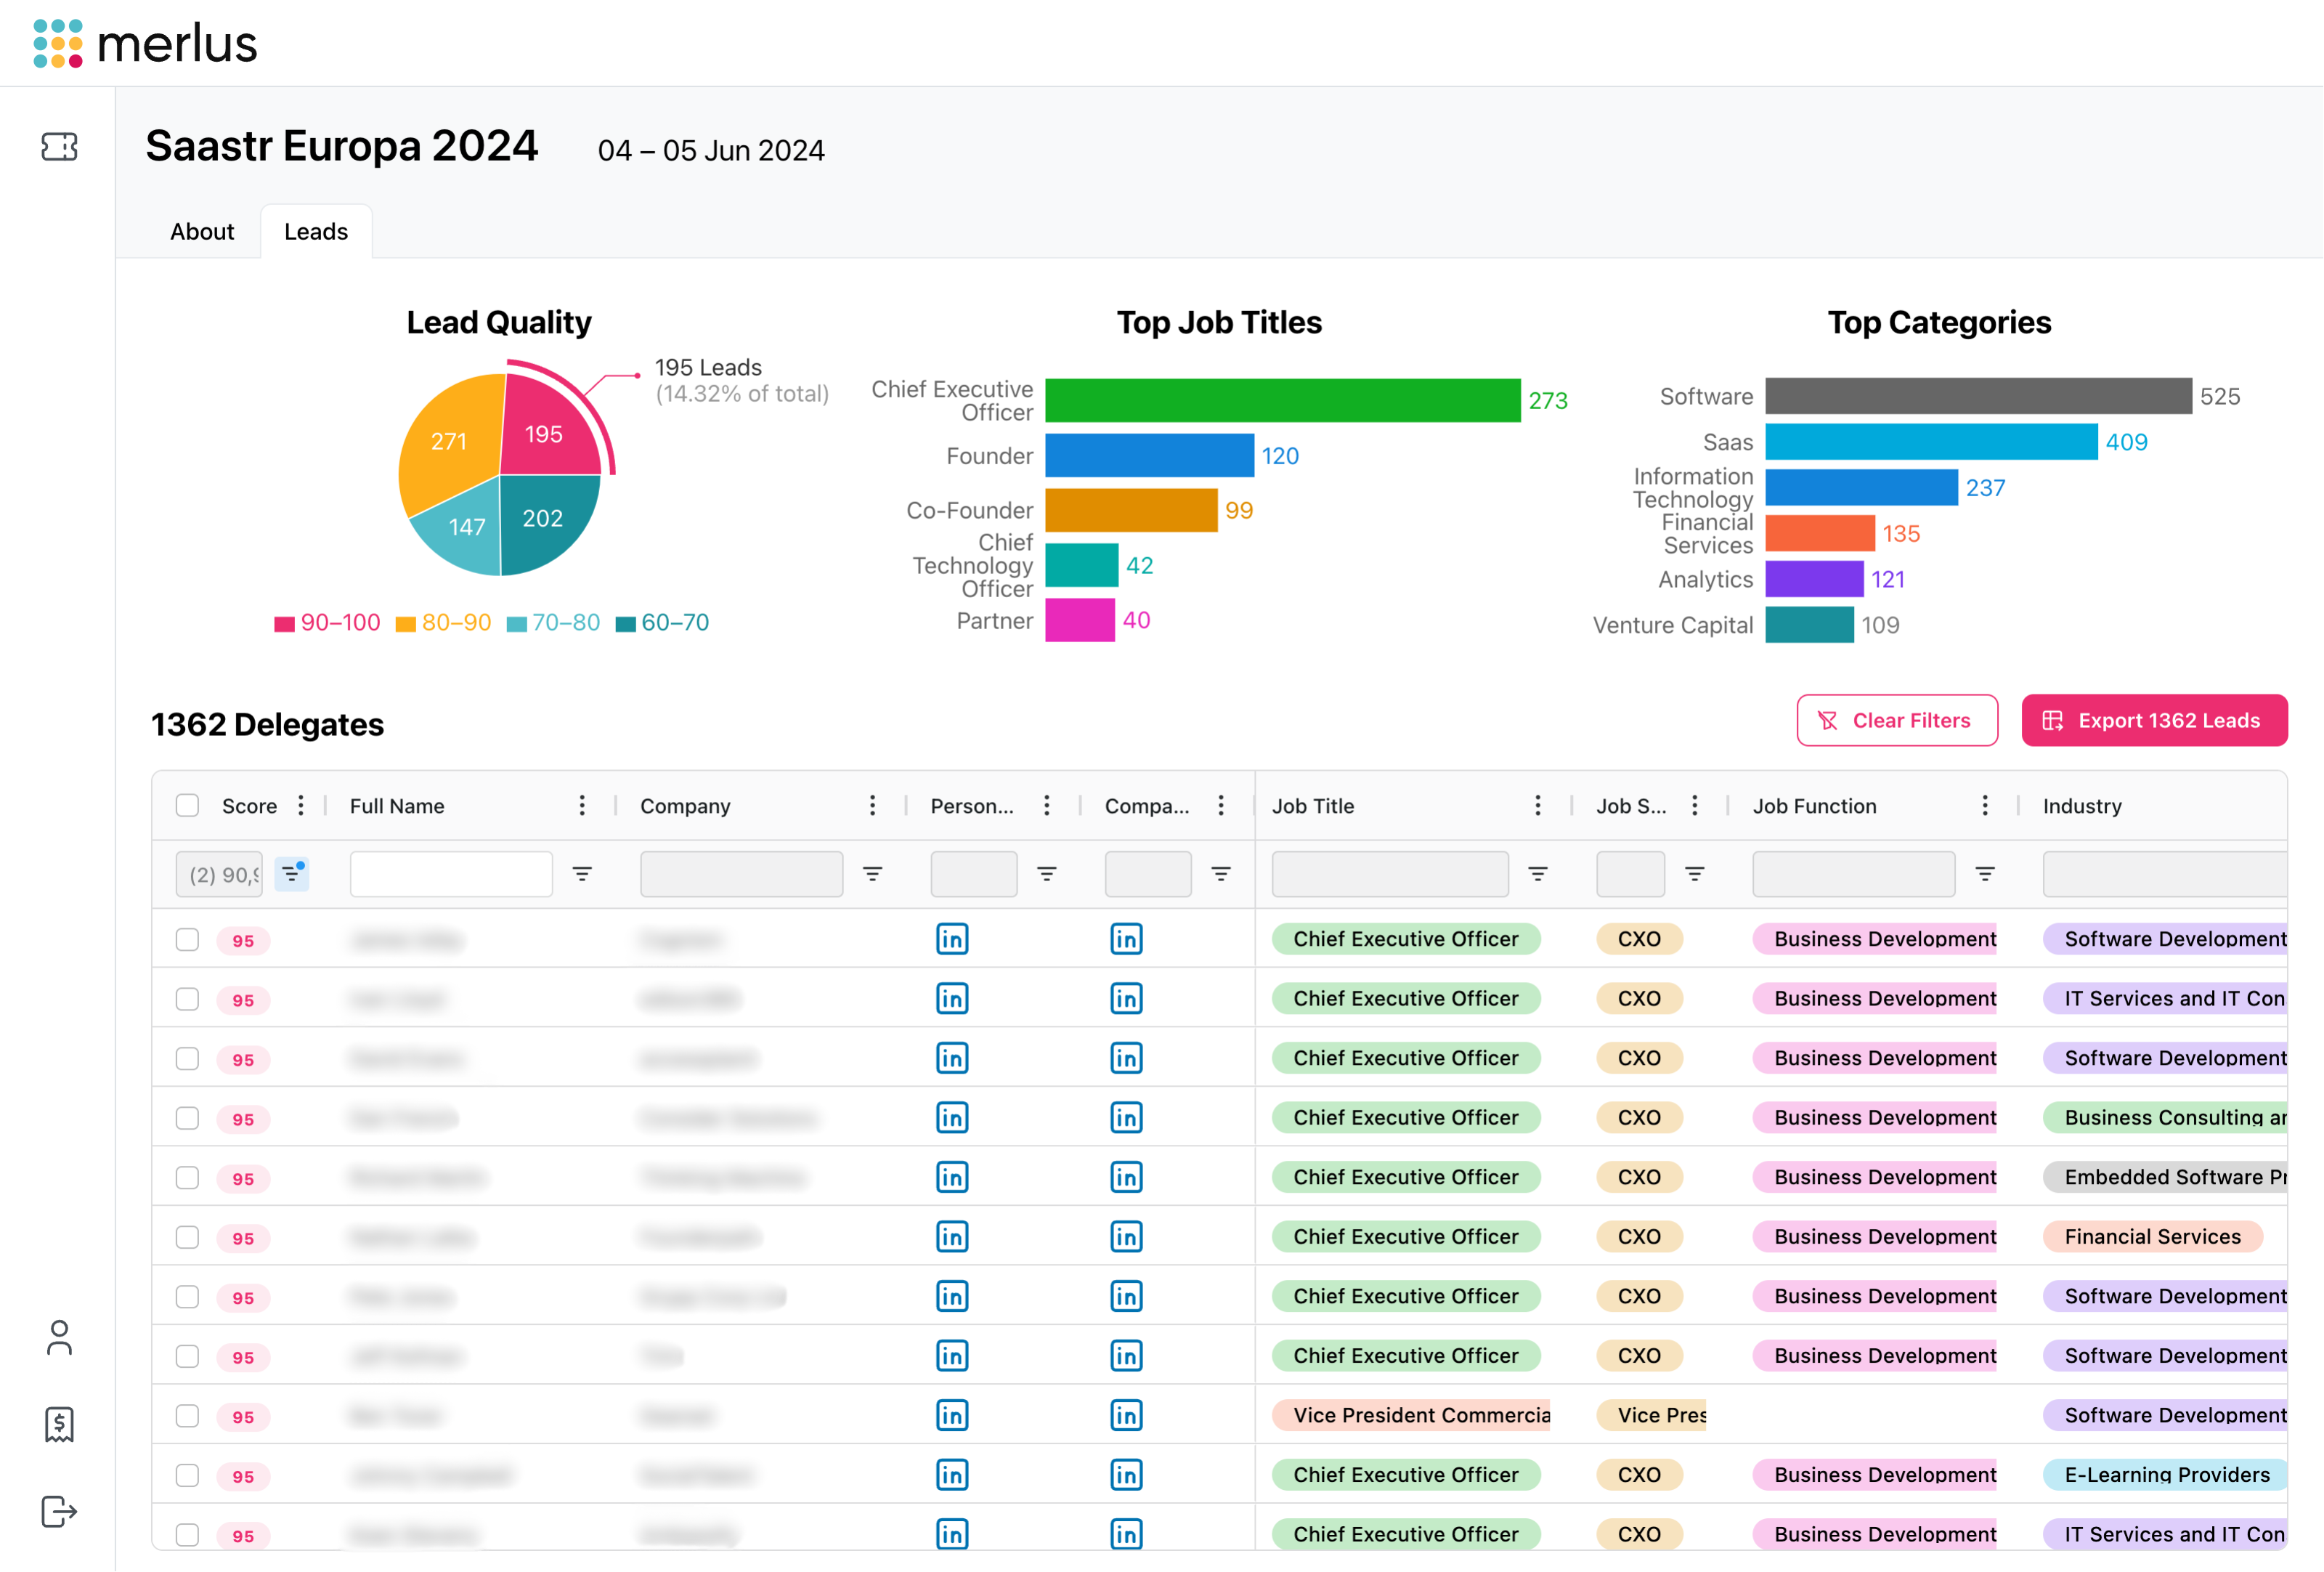The width and height of the screenshot is (2324, 1572).
Task: Open the user profile icon in sidebar
Action: (59, 1338)
